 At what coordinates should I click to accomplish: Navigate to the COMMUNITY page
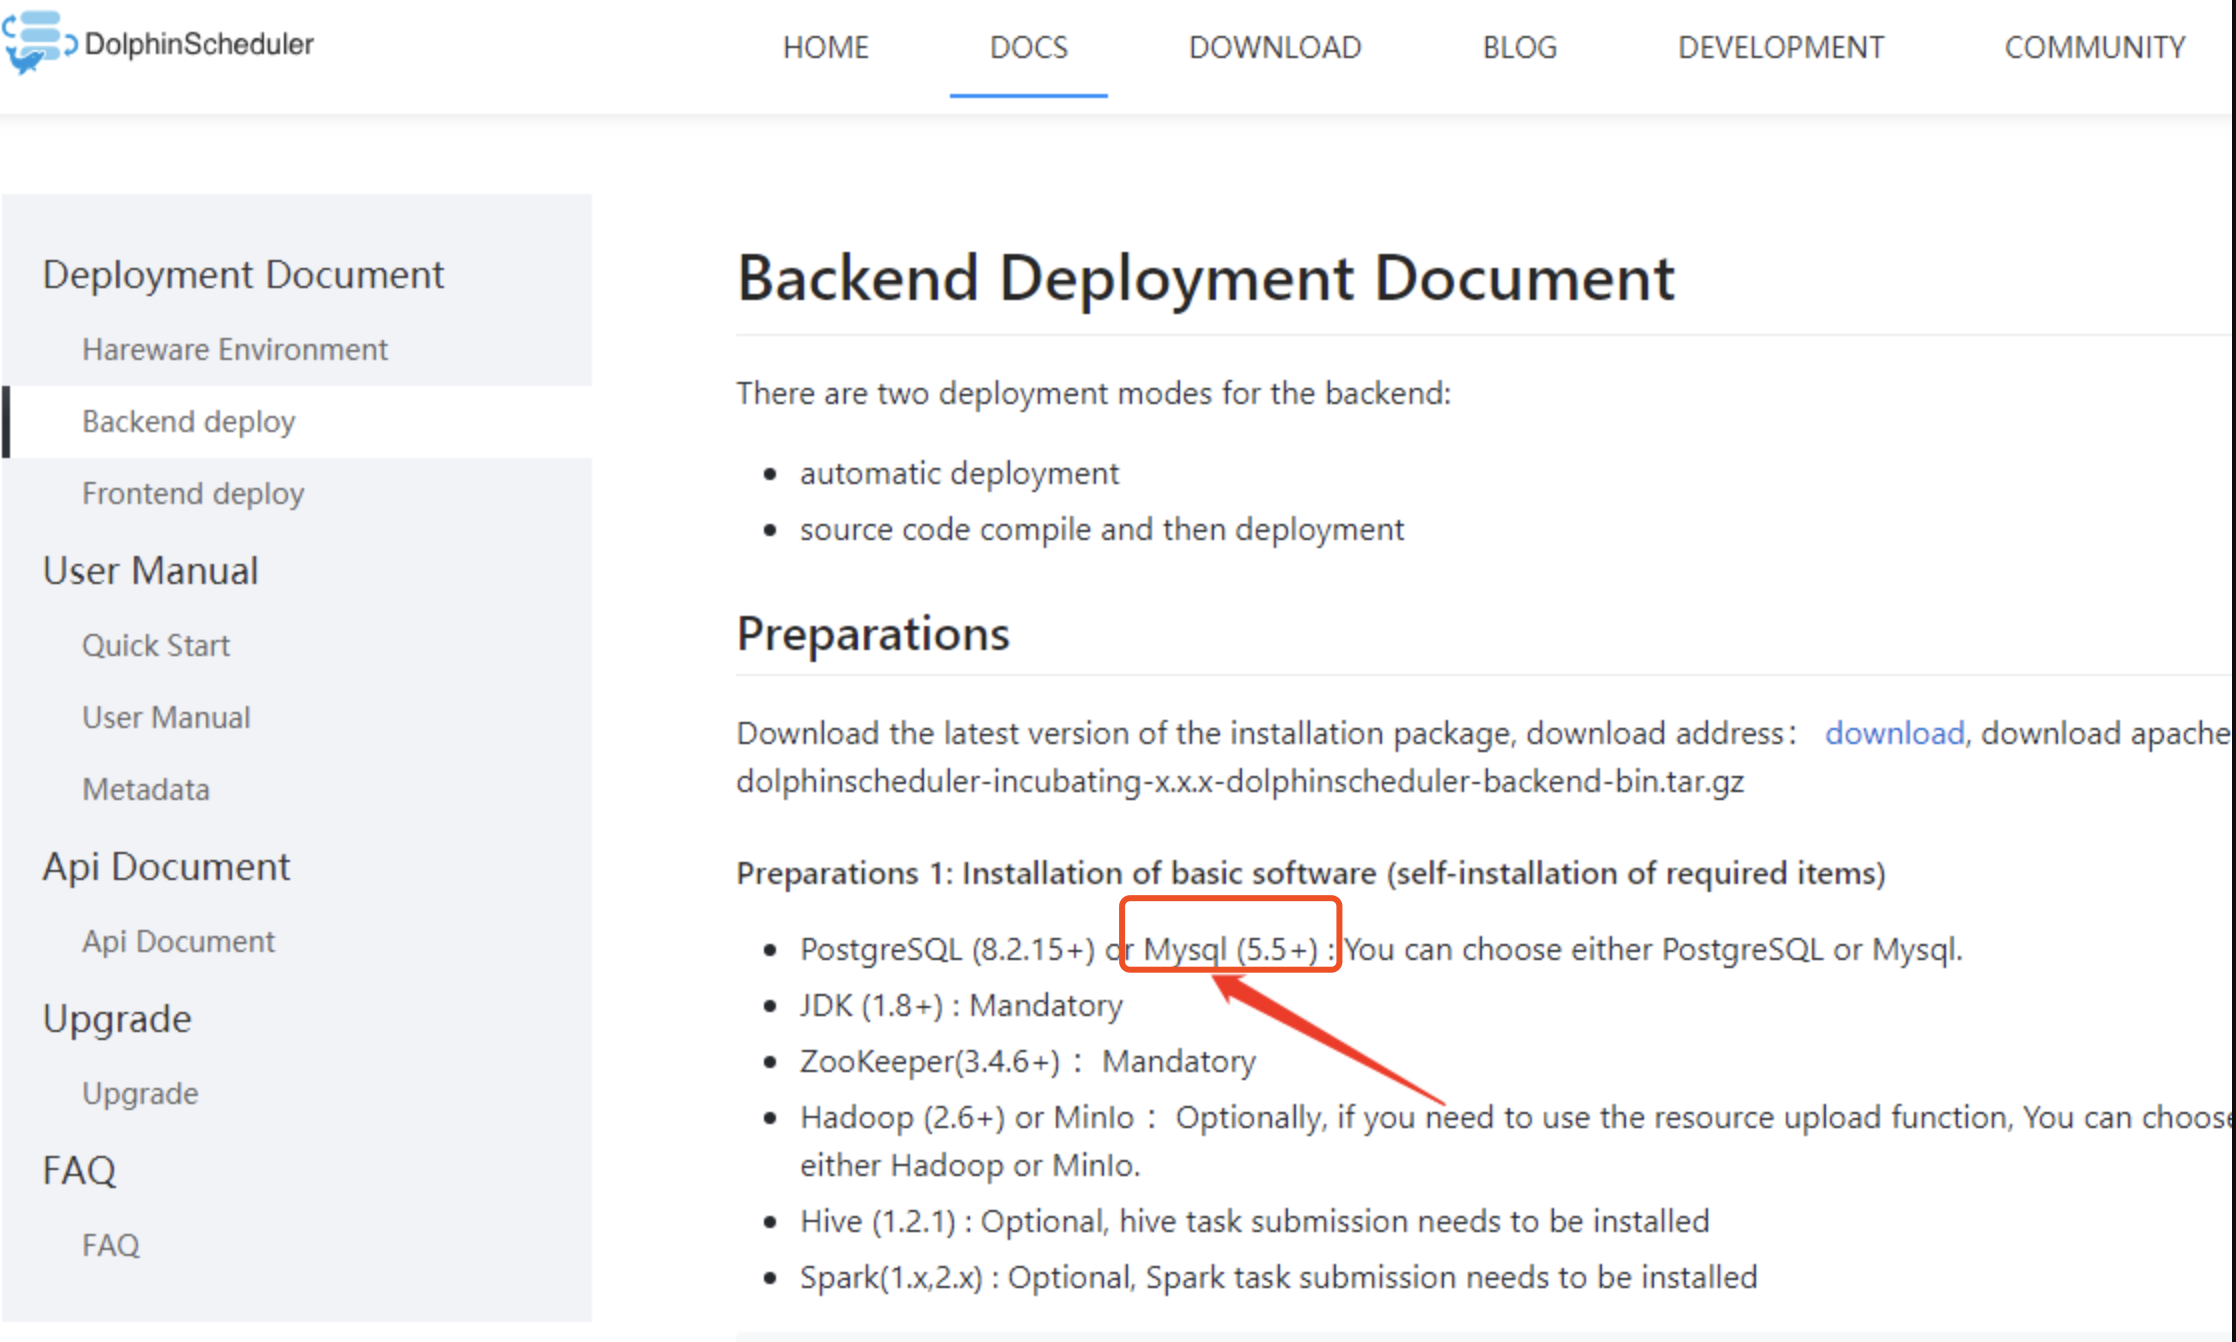coord(2094,47)
